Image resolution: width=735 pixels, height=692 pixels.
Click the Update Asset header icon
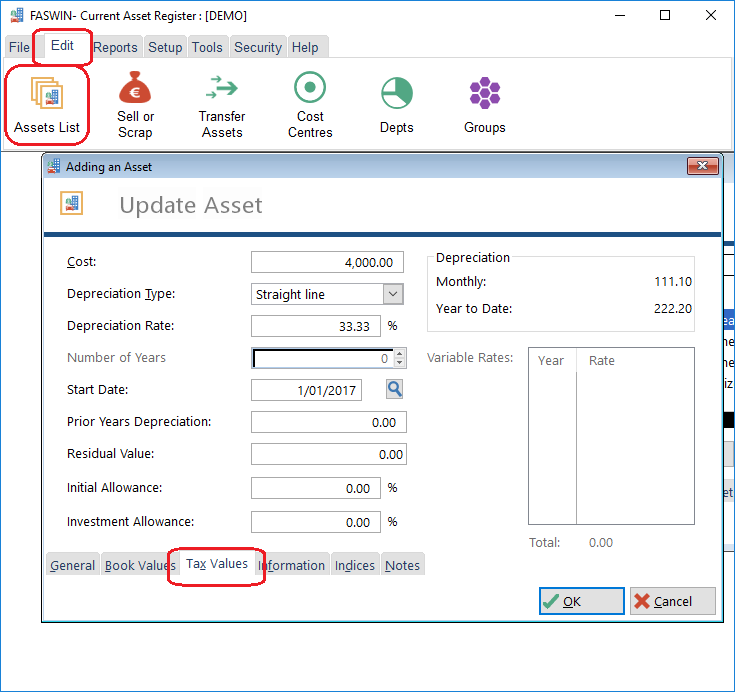point(71,203)
